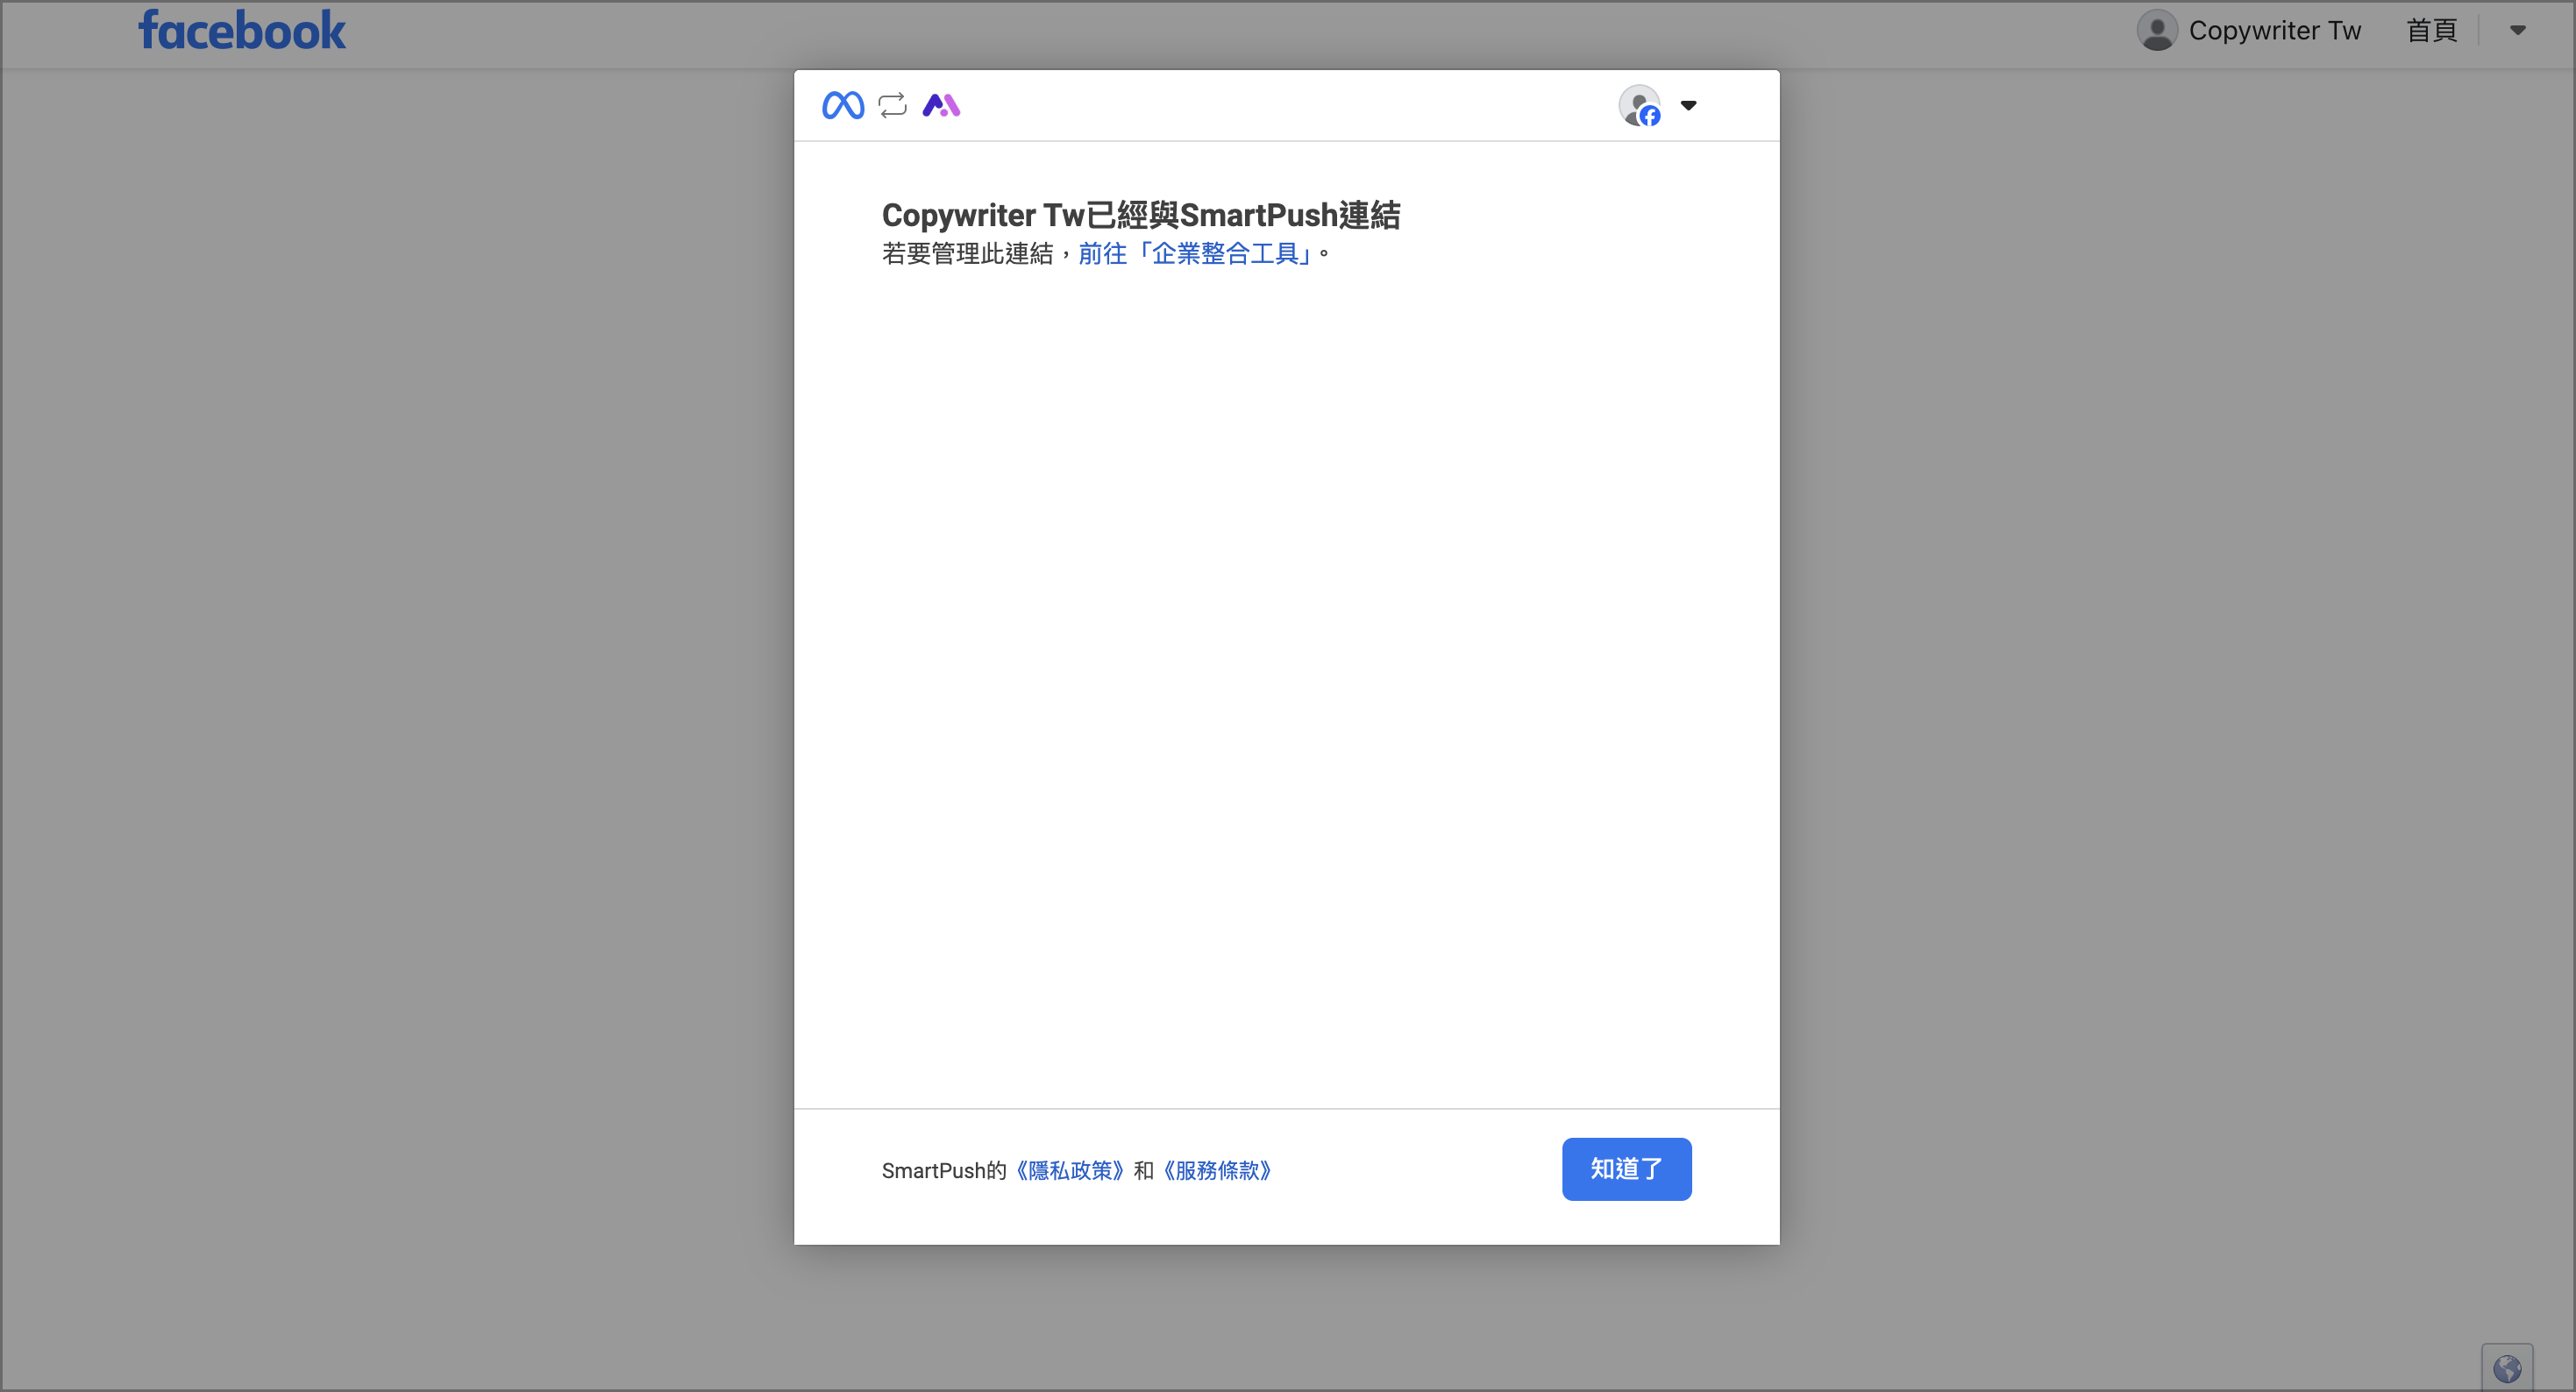Click the 若要管理此連結 text
This screenshot has height=1392, width=2576.
(966, 254)
